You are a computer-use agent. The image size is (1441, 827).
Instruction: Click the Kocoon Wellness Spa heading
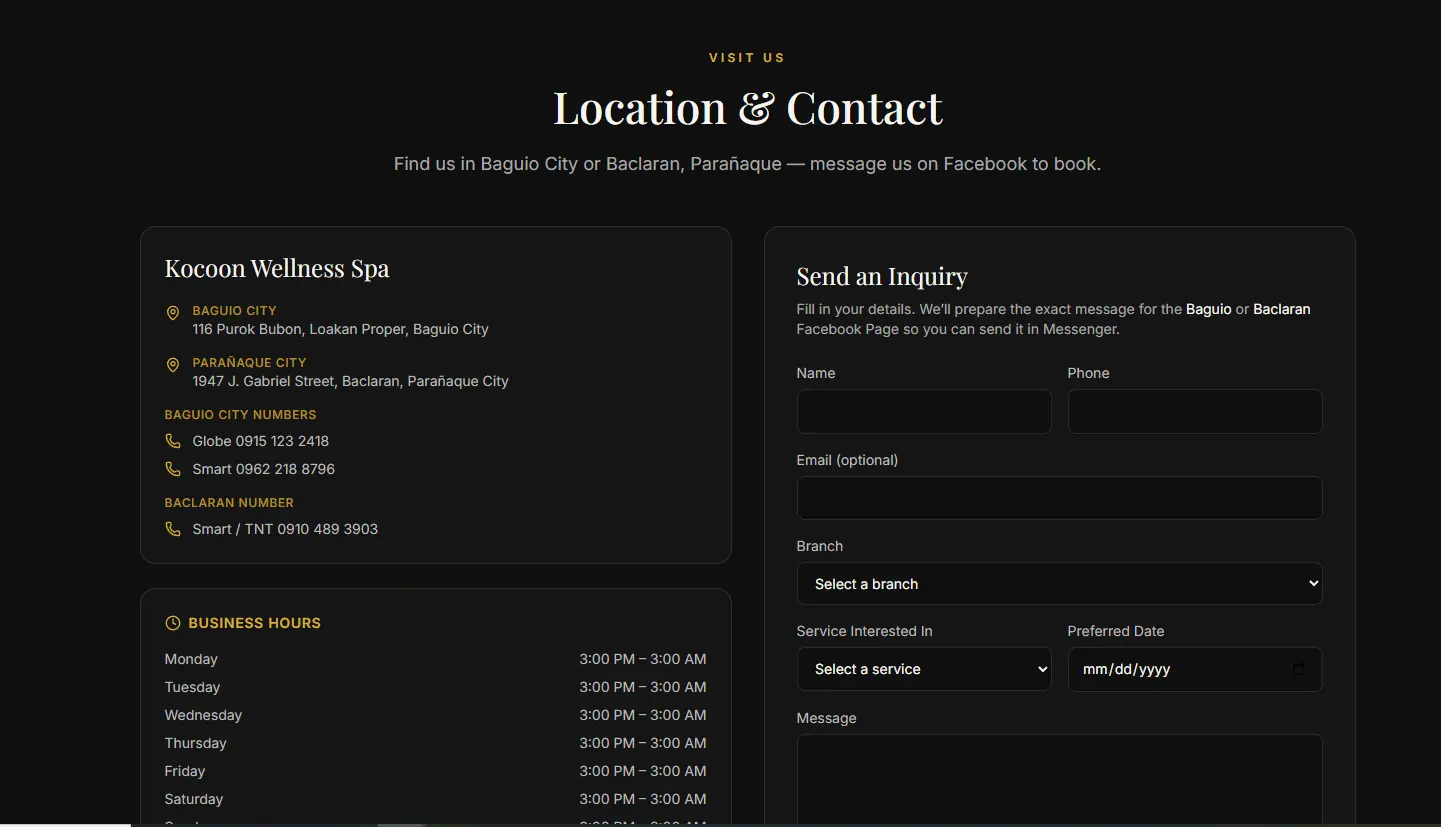point(277,268)
